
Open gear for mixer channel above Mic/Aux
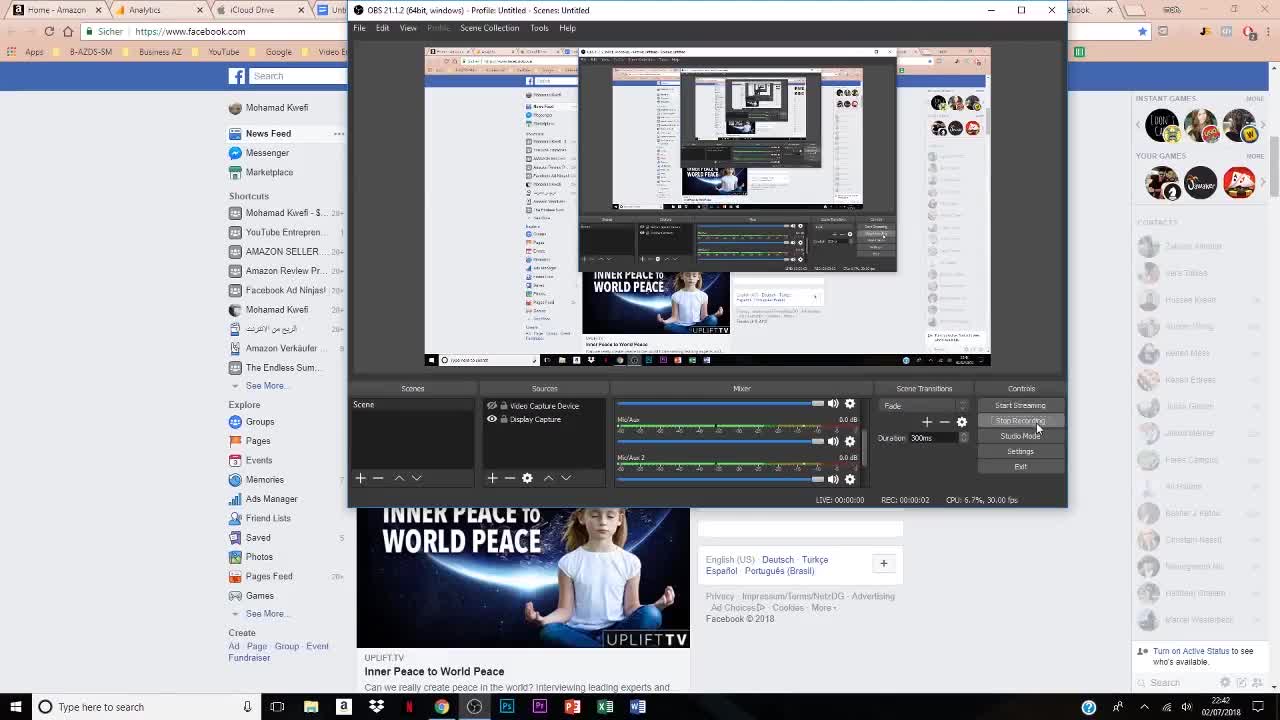(850, 404)
